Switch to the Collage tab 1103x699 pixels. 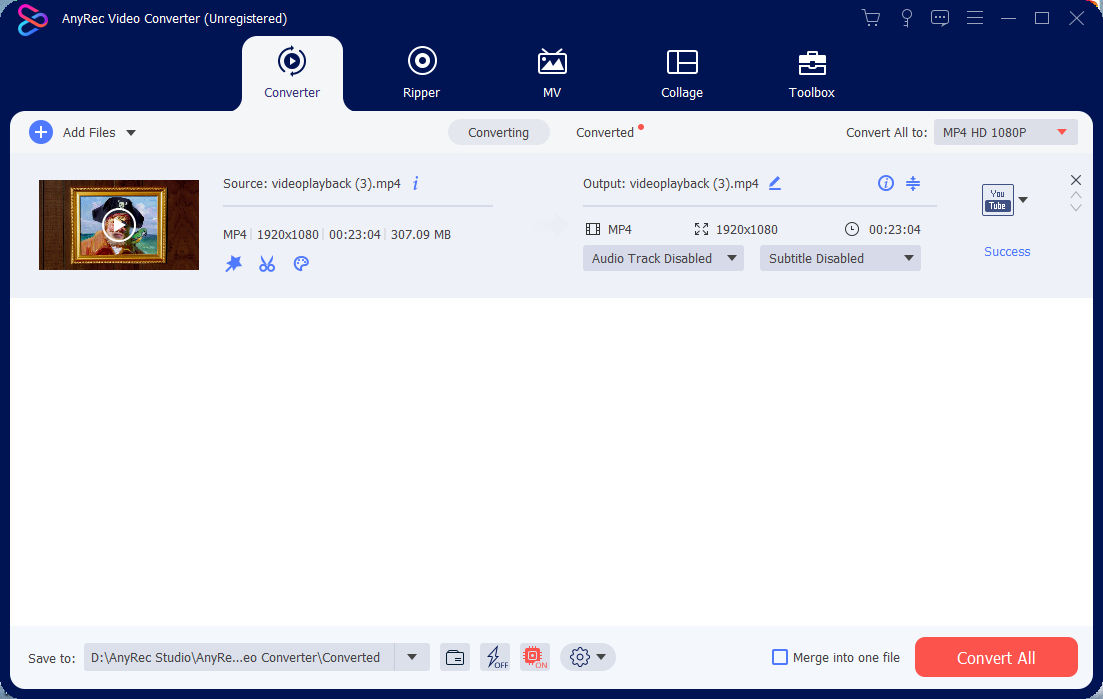pyautogui.click(x=682, y=73)
